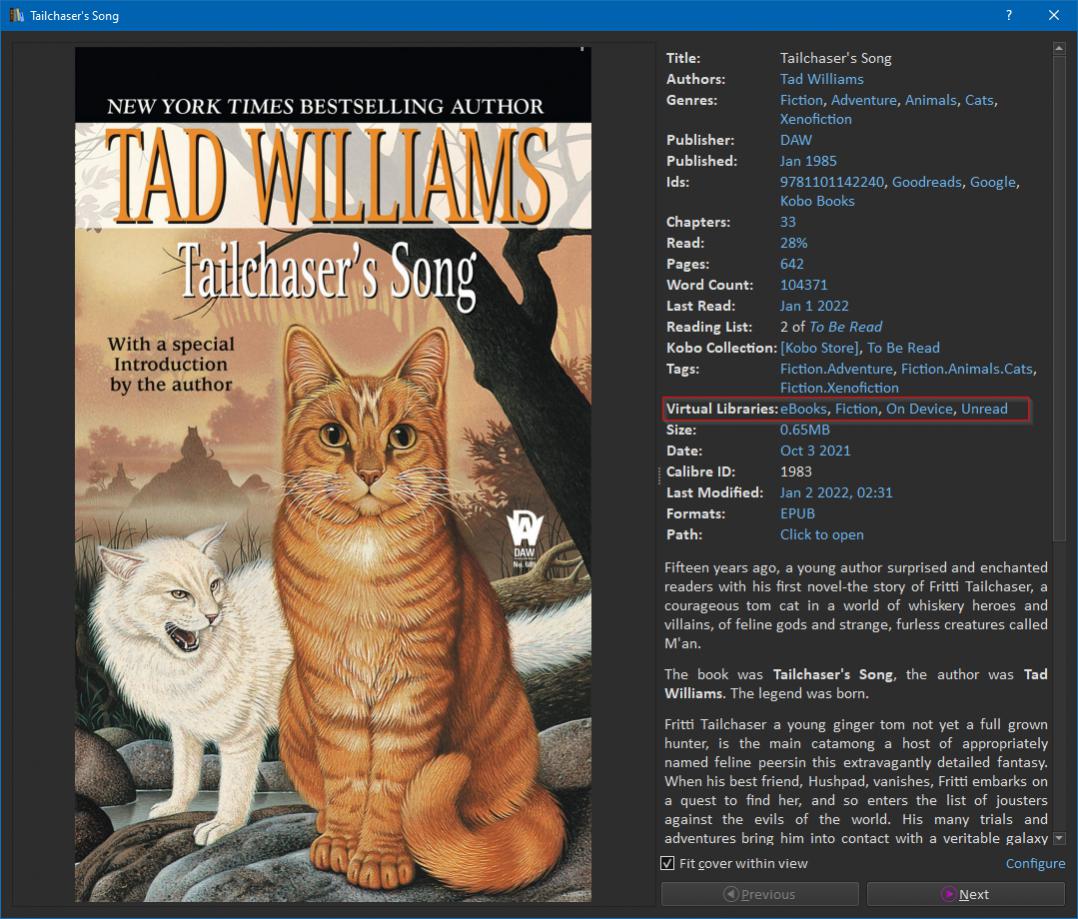Click the date Oct 3 2021
This screenshot has width=1078, height=919.
coord(815,451)
